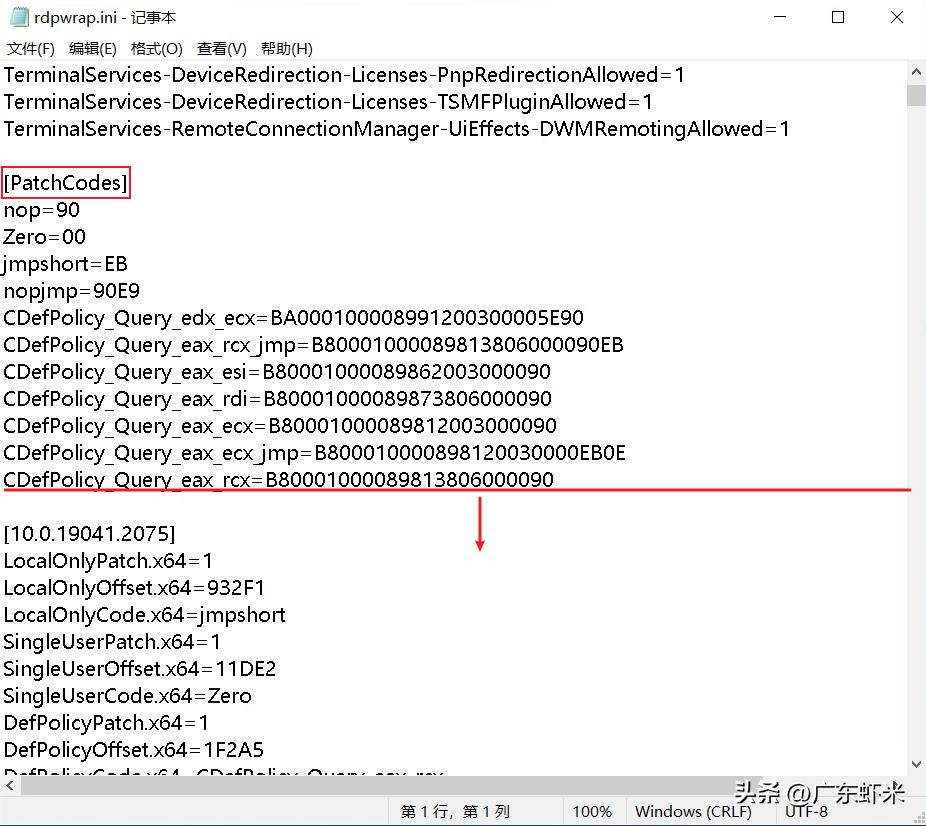Open the 查看(V) menu

coord(221,47)
